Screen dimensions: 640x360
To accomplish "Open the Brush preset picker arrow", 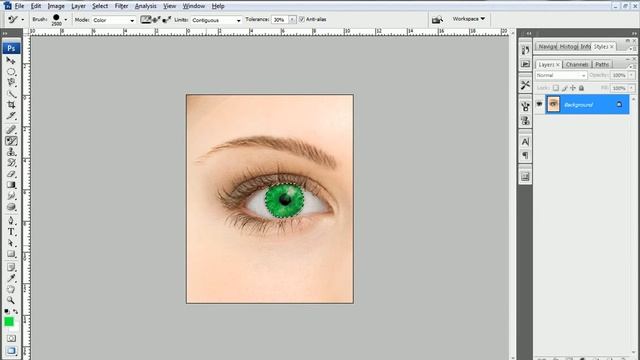I will (x=66, y=20).
